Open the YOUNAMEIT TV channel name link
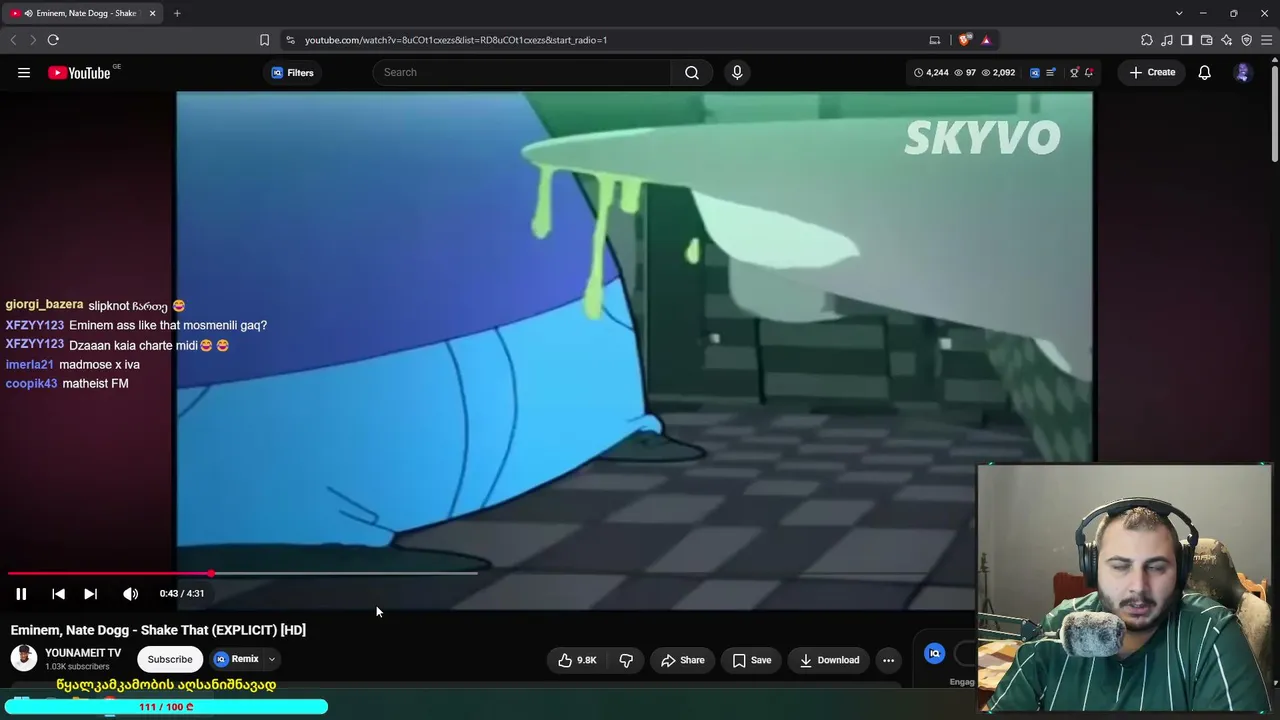 [83, 653]
